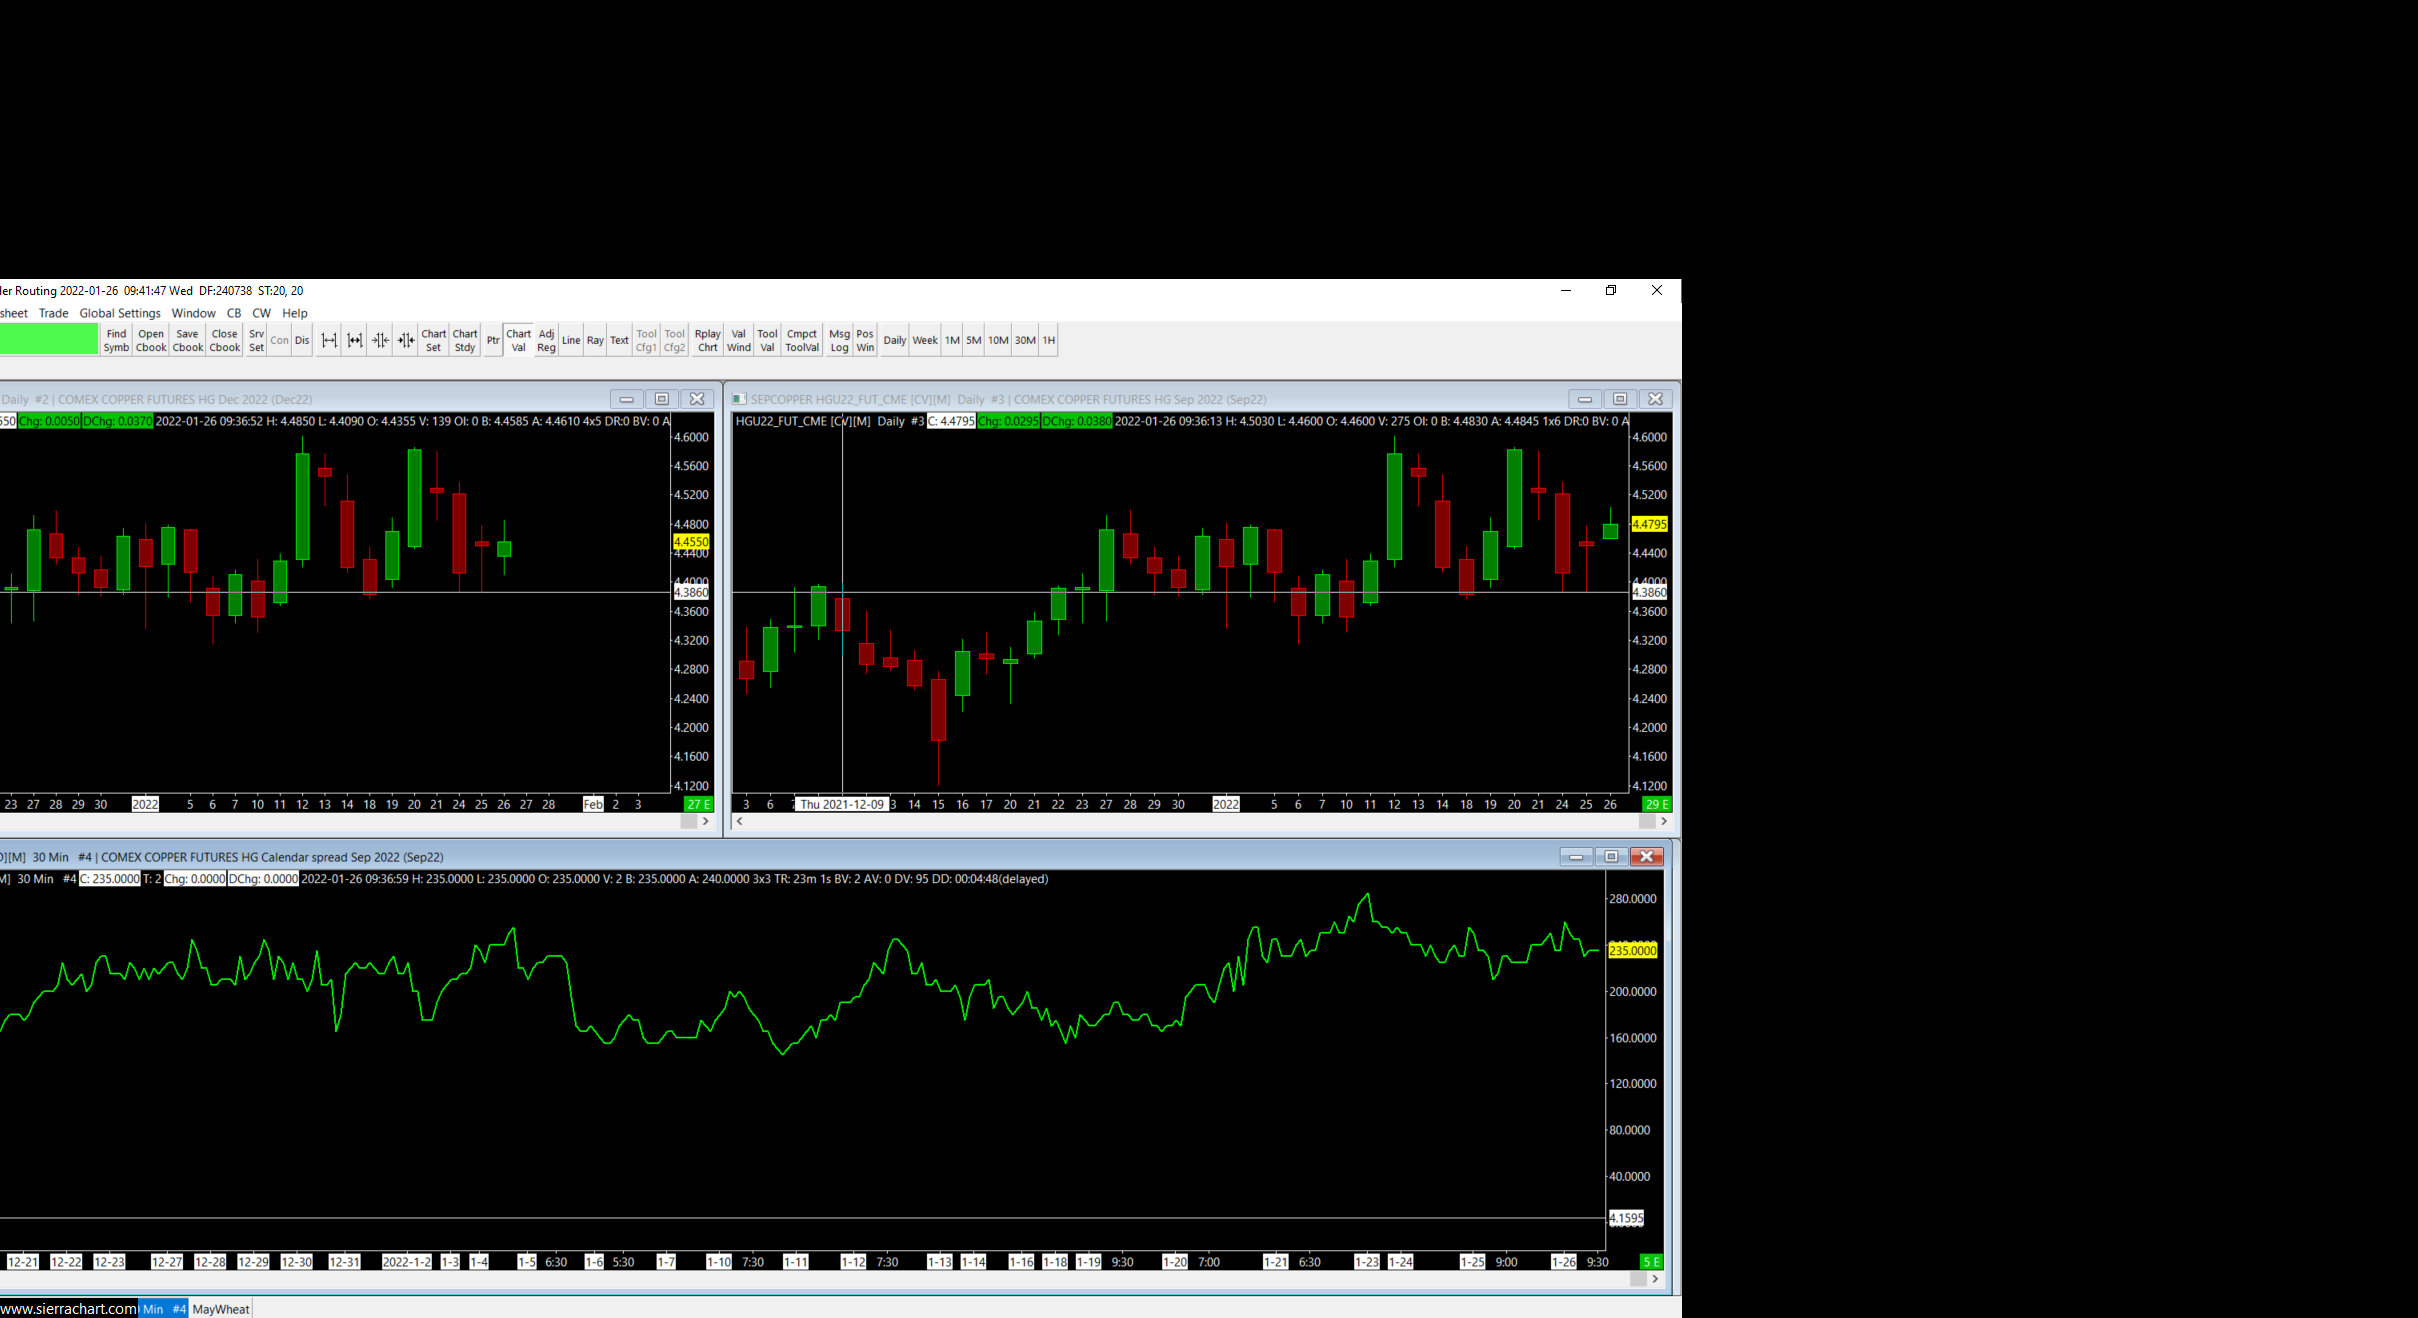Click the green status color box
The image size is (2418, 1318).
click(x=48, y=340)
